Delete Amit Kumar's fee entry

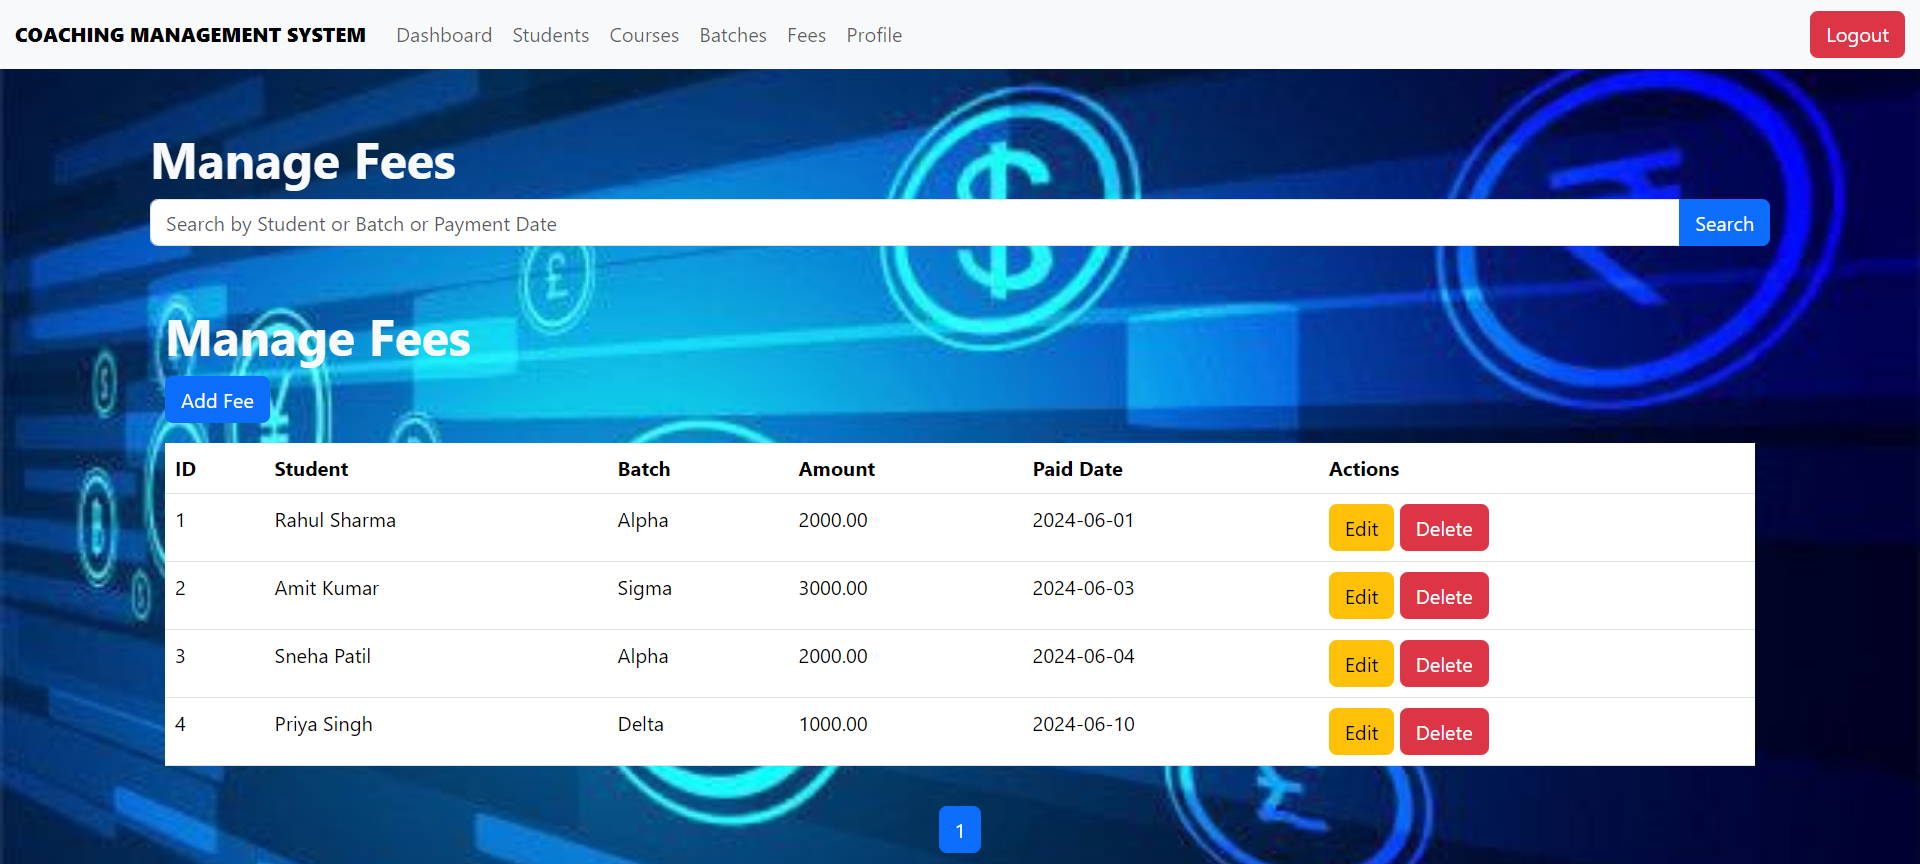(1444, 596)
